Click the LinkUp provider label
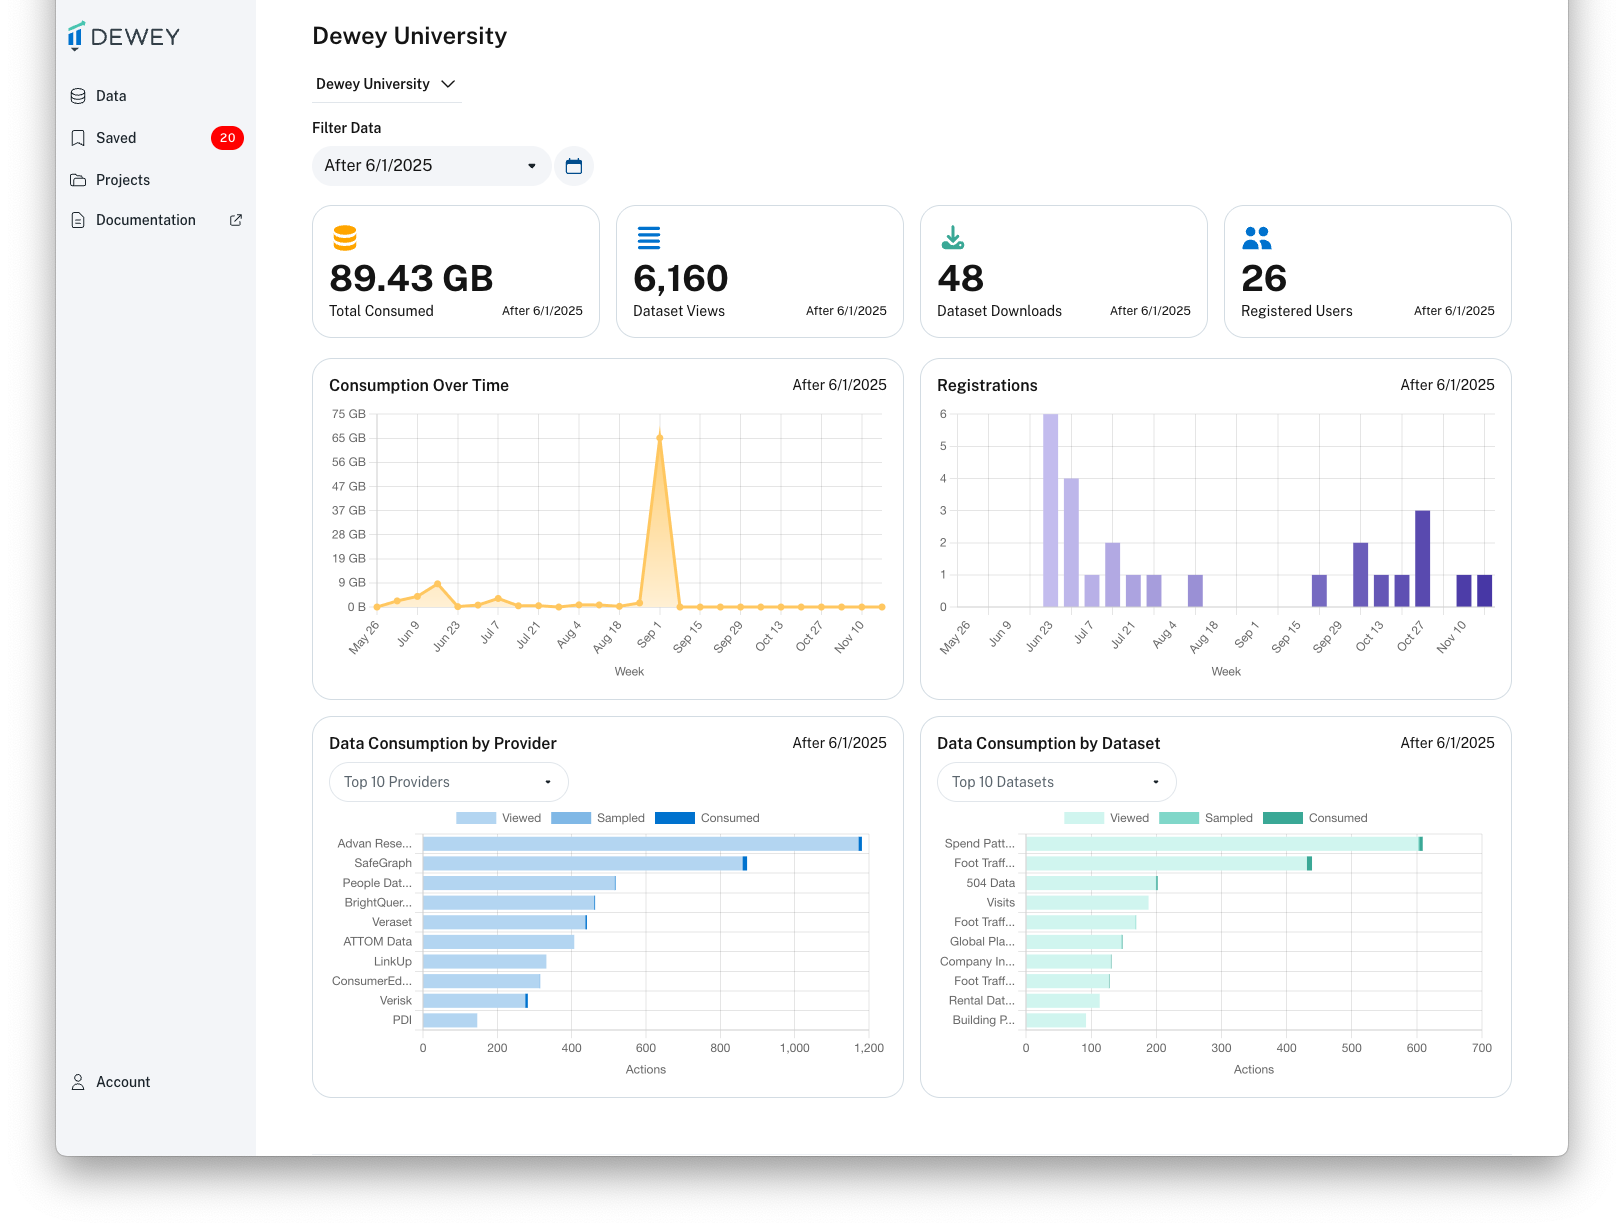Image resolution: width=1616 pixels, height=1230 pixels. click(x=393, y=962)
